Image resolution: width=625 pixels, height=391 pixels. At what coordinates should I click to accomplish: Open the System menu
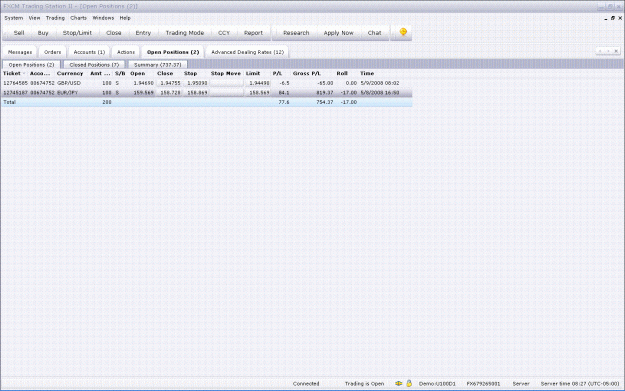tap(14, 18)
